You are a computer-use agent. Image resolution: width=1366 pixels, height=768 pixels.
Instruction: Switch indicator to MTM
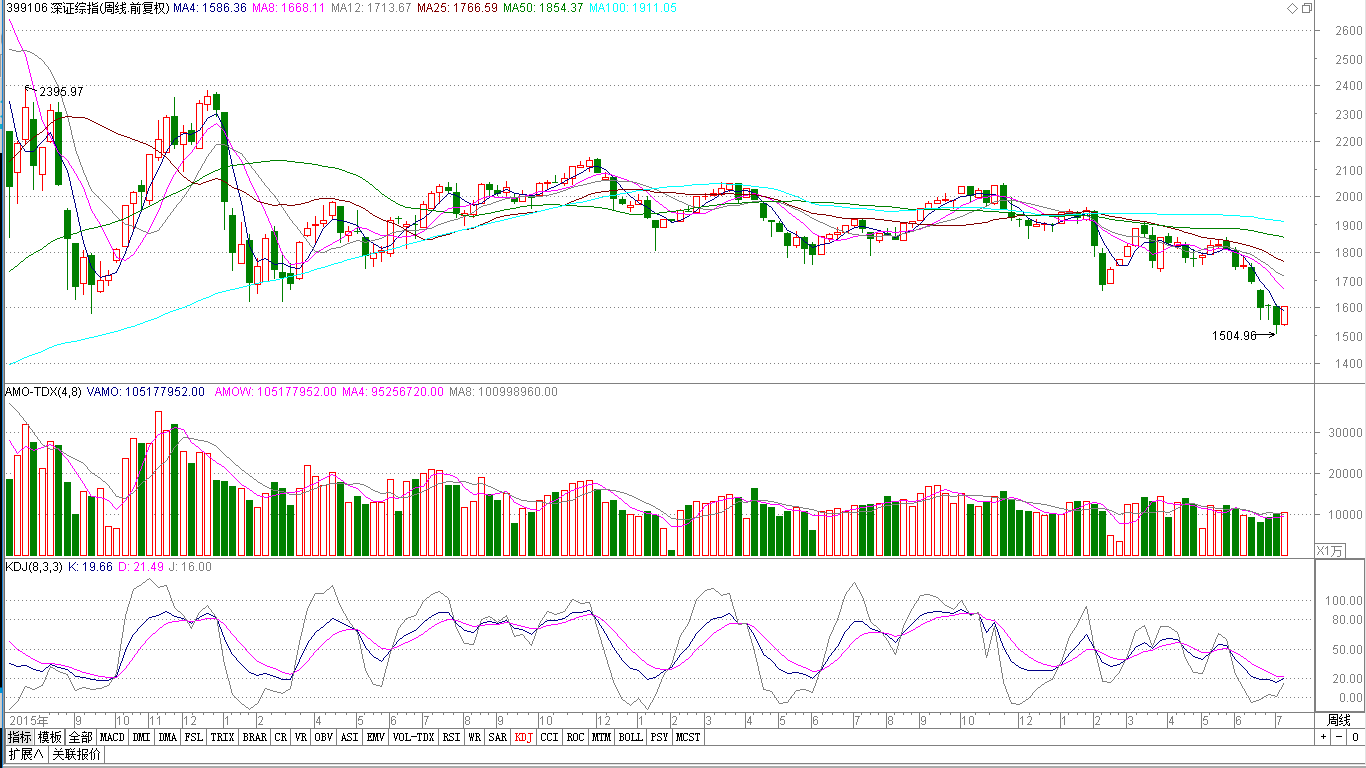601,737
